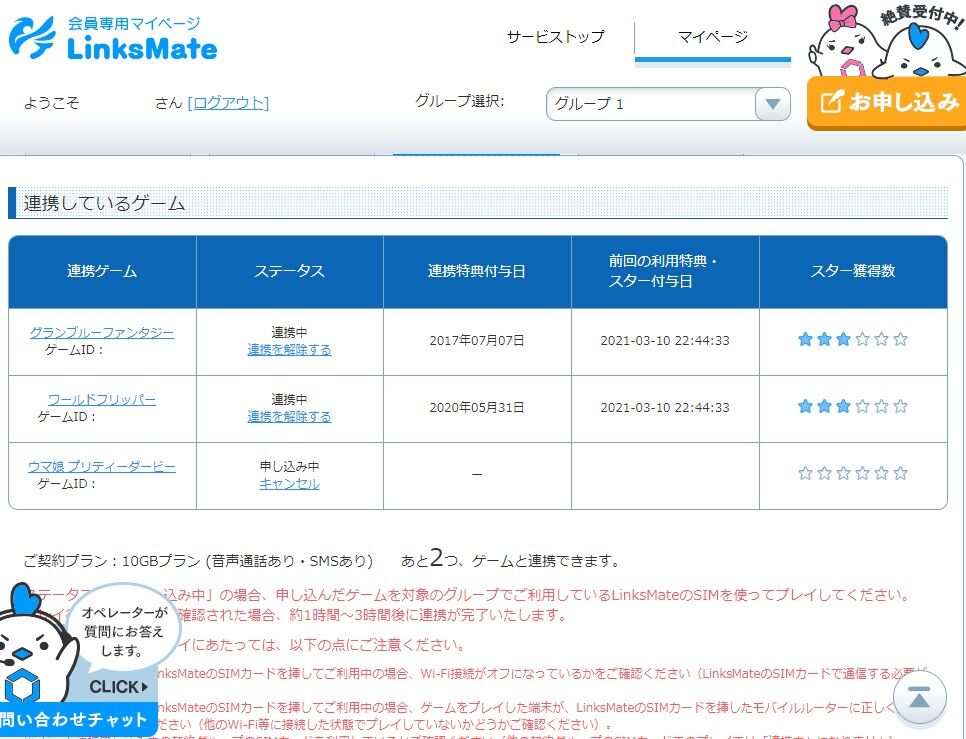
Task: Click キャンセル for ウマ娘 プリティーダービー
Action: [x=289, y=484]
